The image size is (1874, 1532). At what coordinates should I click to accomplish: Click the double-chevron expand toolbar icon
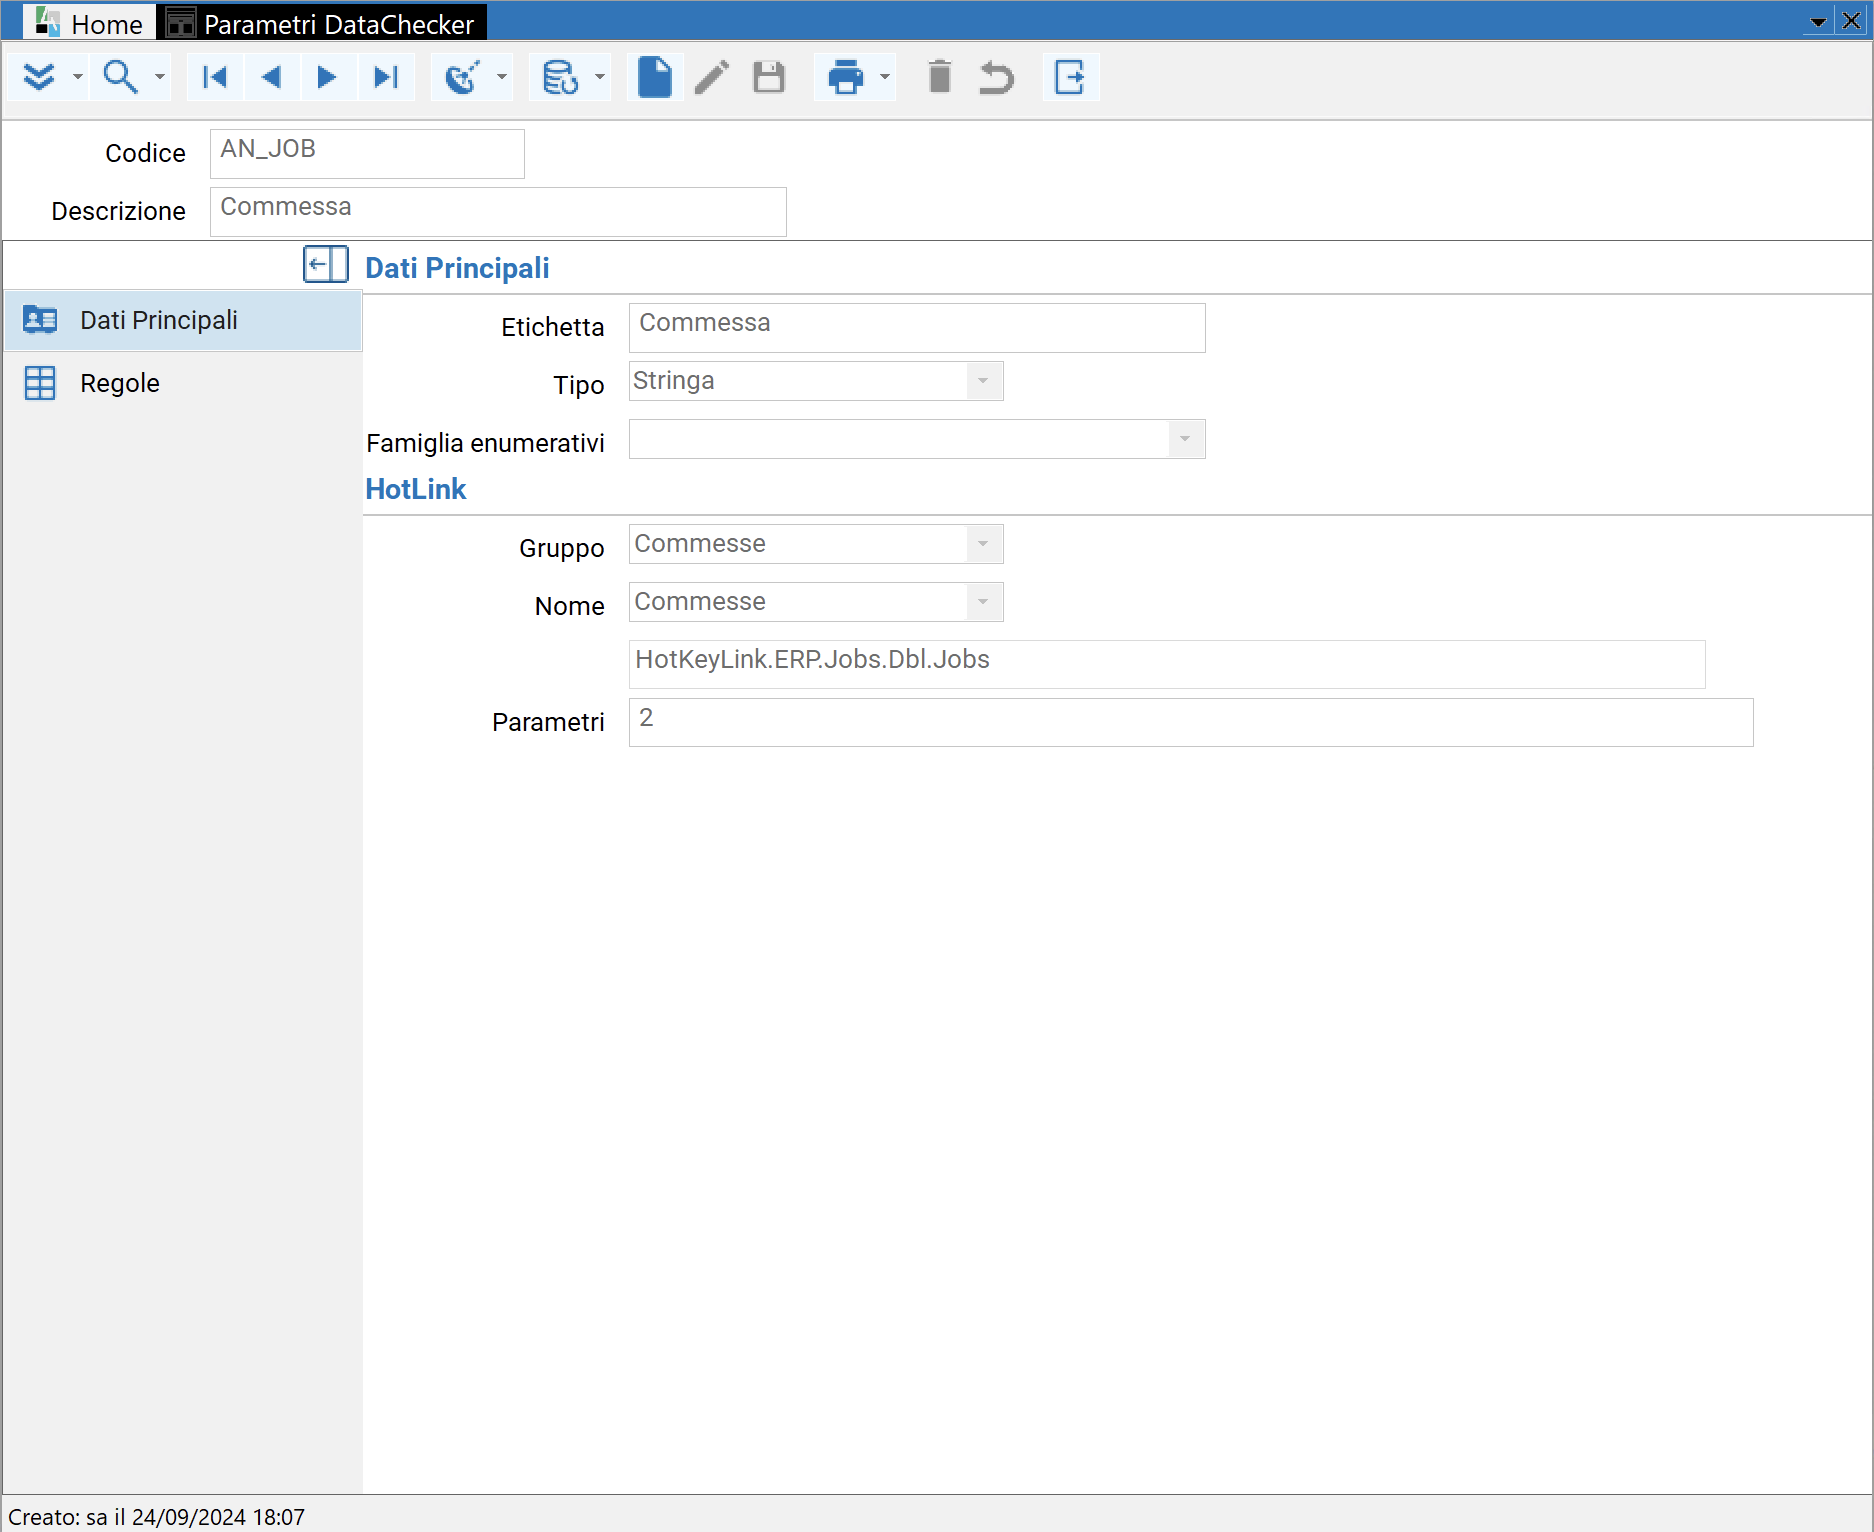39,77
